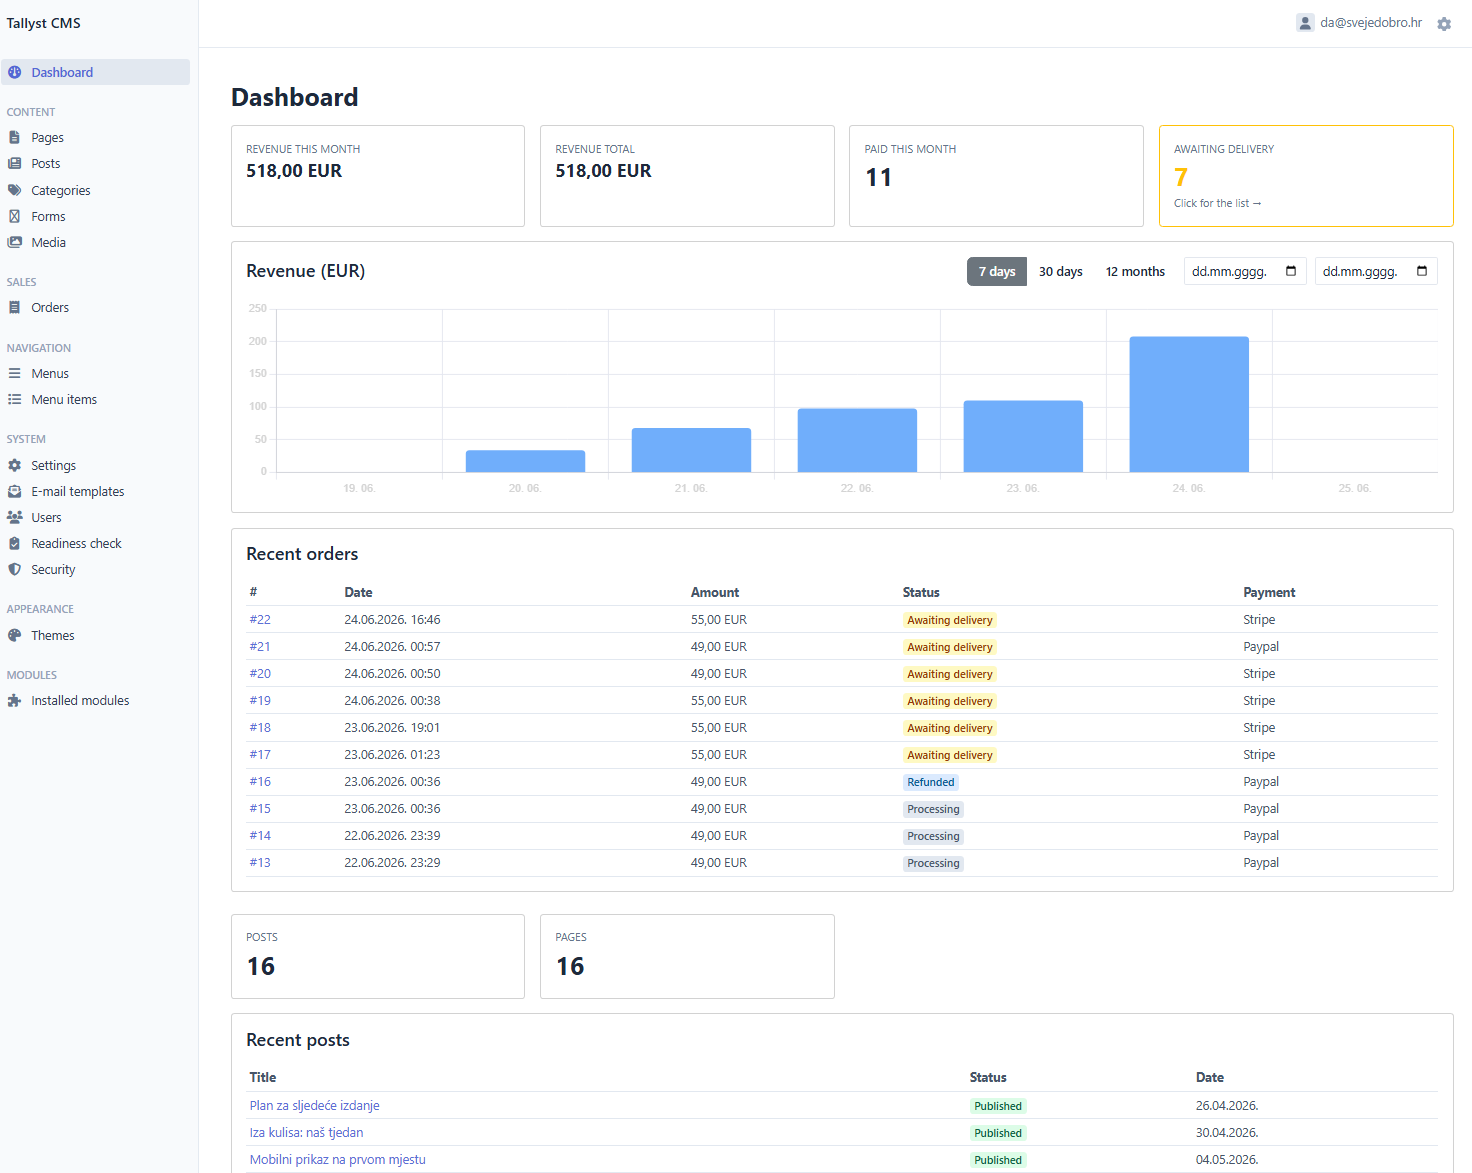Click the Paid this month card

pyautogui.click(x=996, y=176)
